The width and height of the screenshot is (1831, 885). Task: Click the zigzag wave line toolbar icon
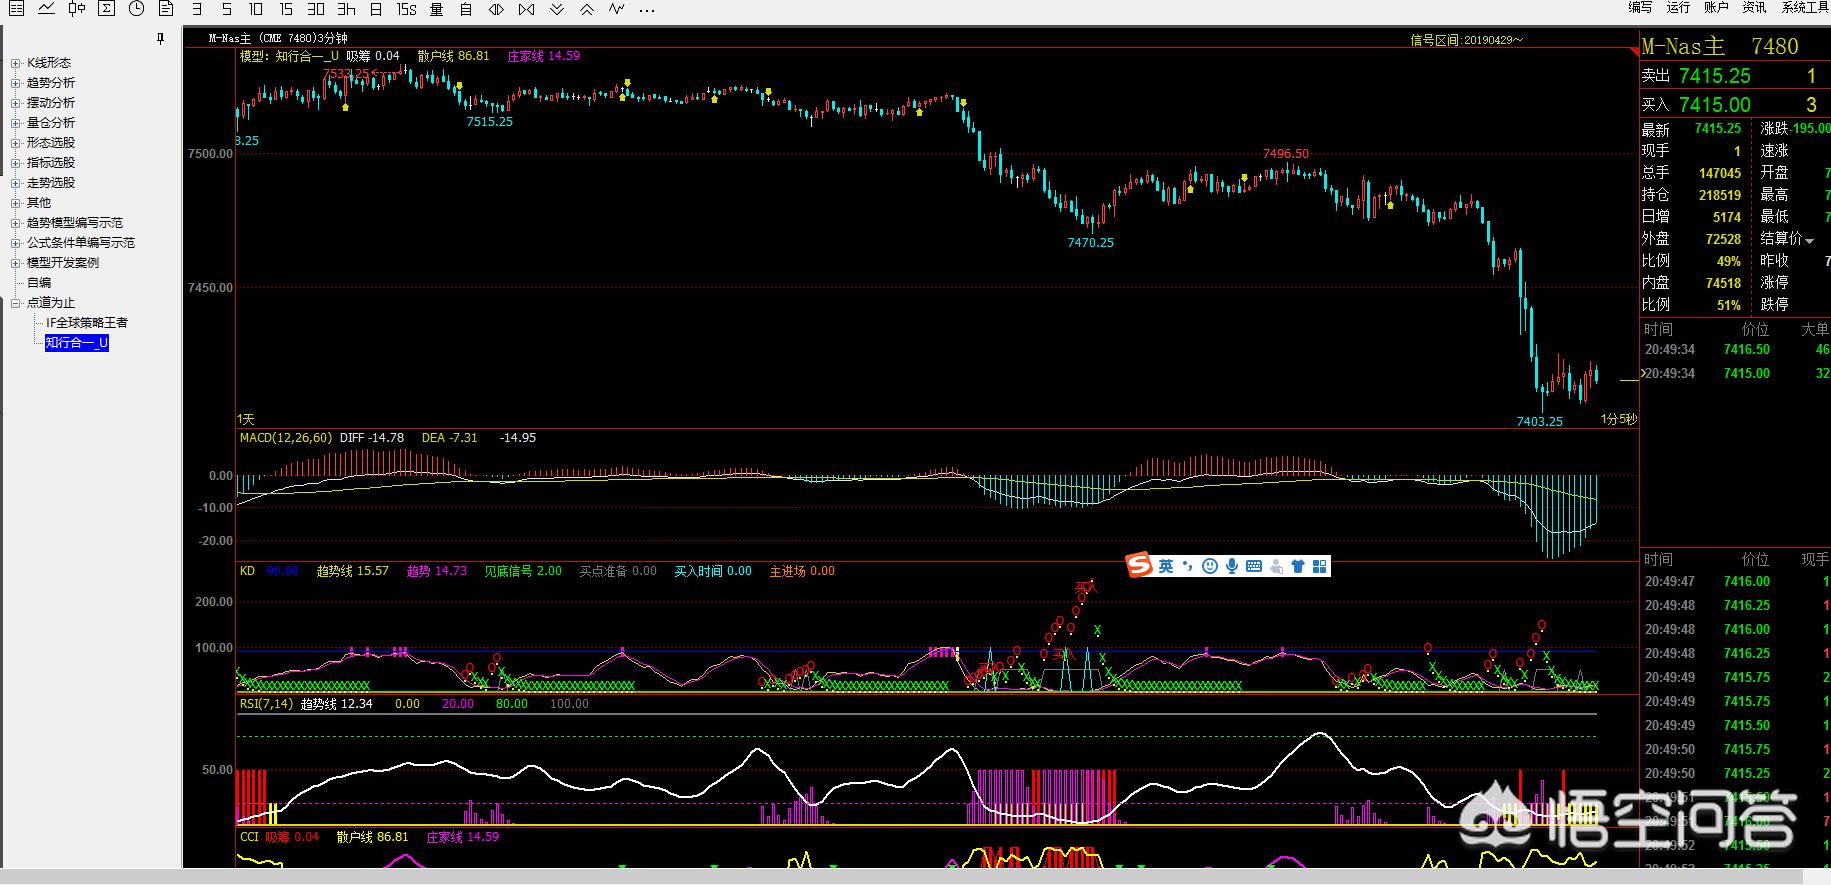tap(617, 9)
